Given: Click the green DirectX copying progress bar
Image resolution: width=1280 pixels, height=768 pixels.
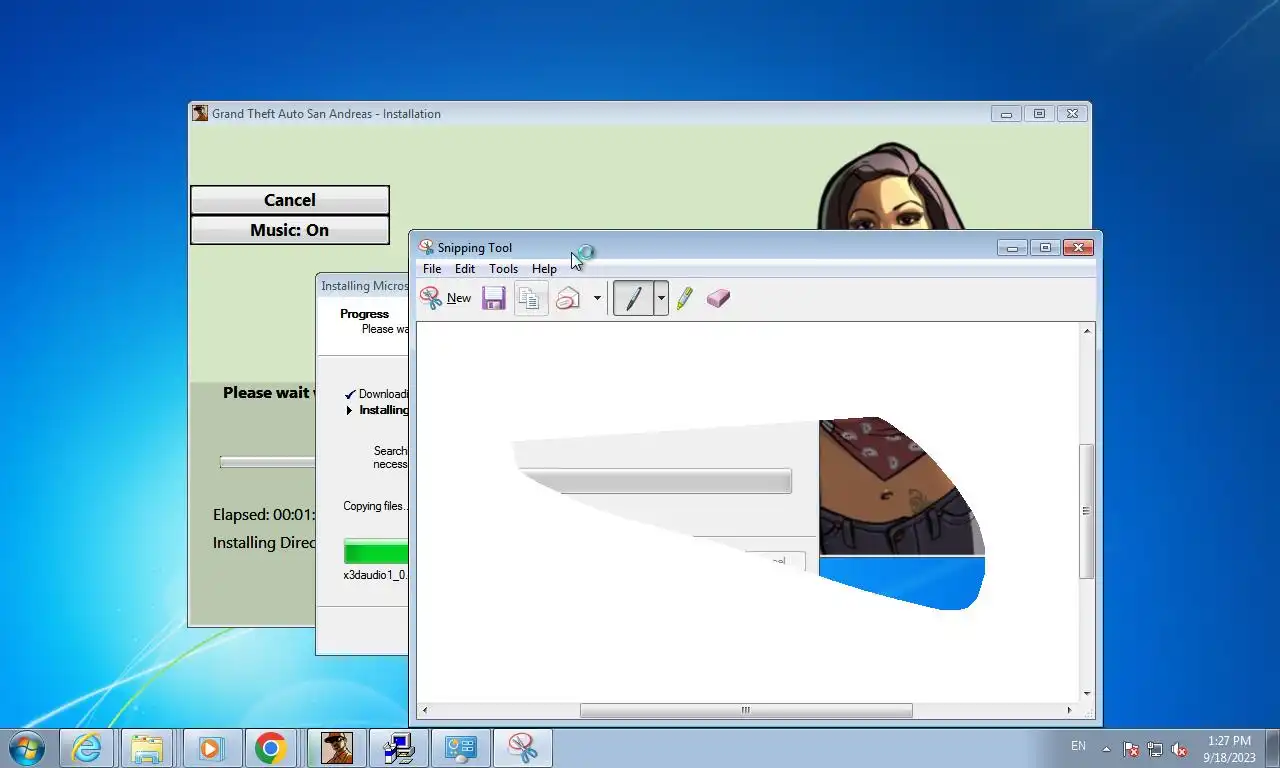Looking at the screenshot, I should [376, 551].
